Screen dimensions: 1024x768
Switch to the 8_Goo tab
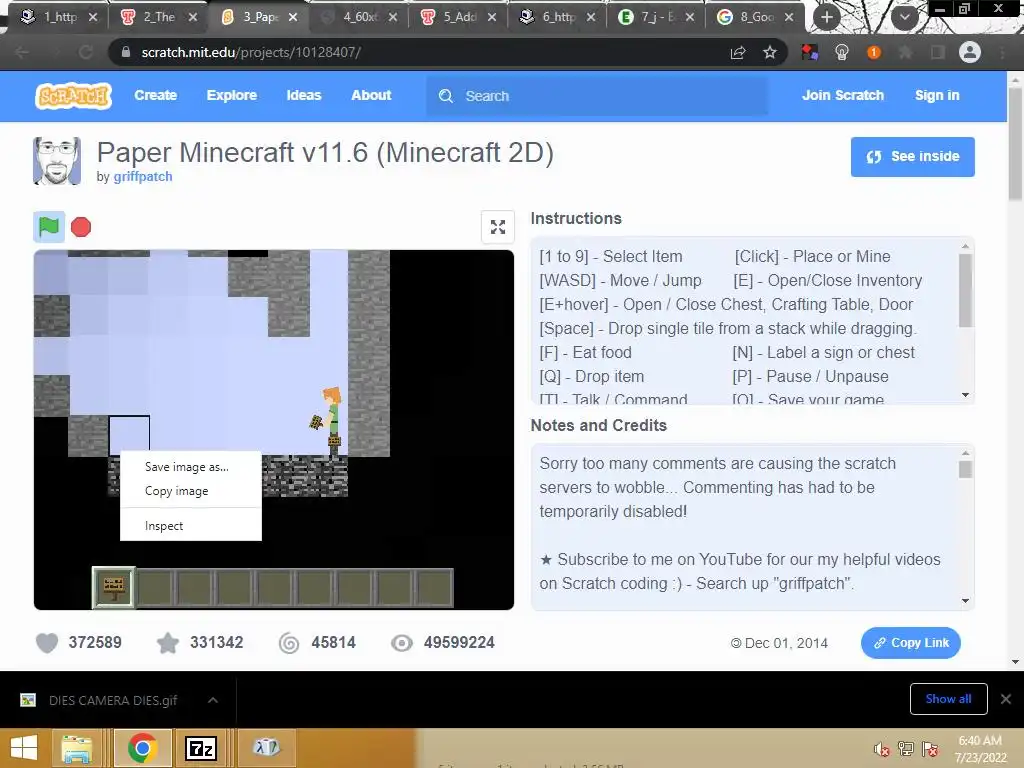tap(756, 17)
